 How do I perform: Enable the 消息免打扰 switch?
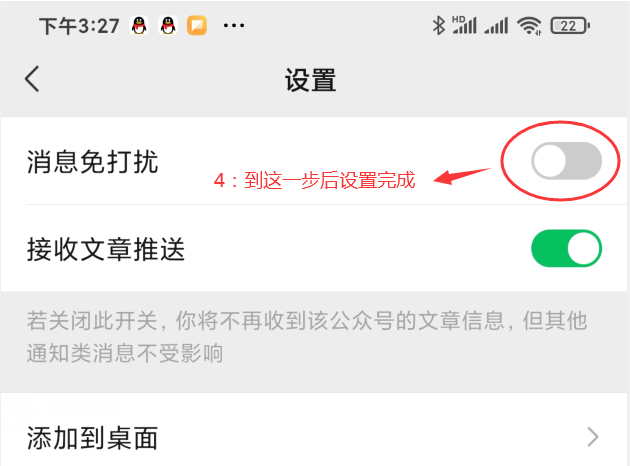(x=567, y=161)
